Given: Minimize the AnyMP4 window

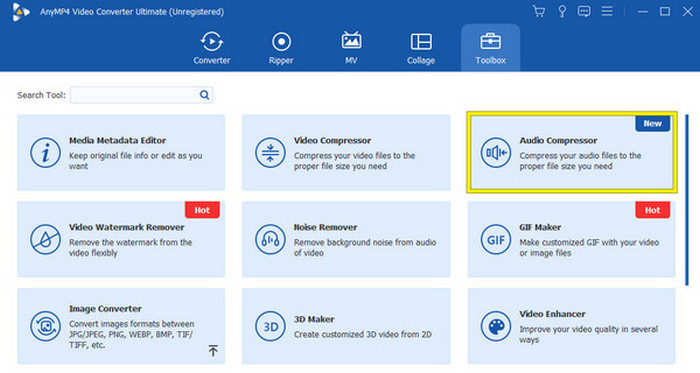Looking at the screenshot, I should click(x=643, y=12).
